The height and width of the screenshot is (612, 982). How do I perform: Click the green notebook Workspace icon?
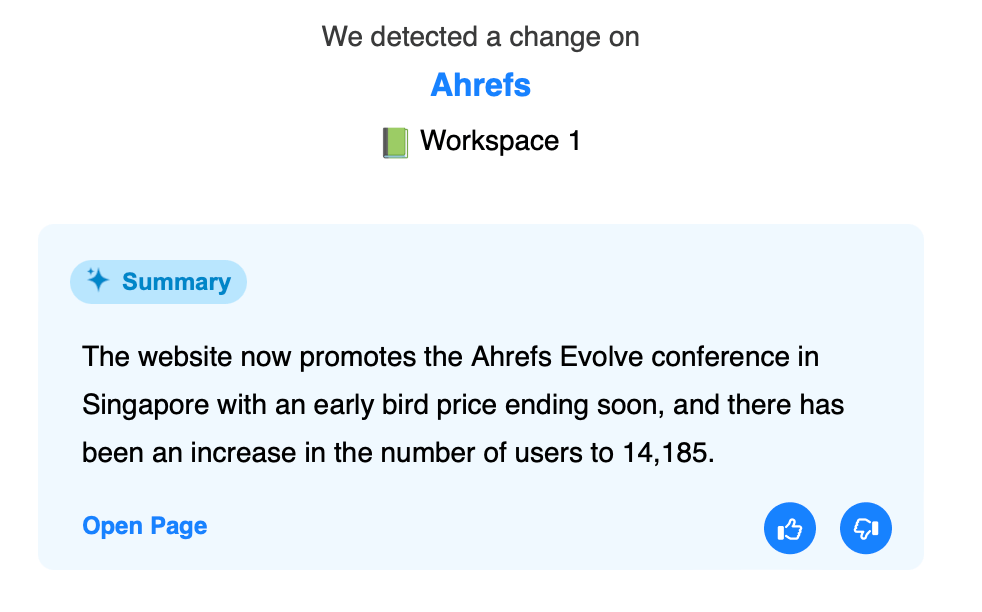(394, 141)
